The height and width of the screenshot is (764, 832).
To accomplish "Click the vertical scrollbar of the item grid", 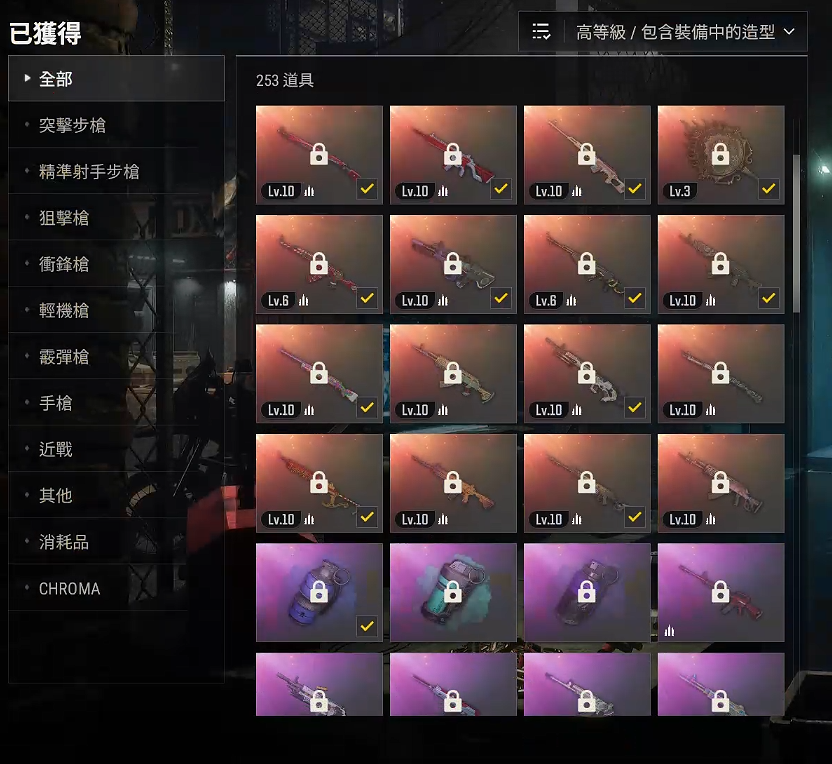I will pos(796,233).
